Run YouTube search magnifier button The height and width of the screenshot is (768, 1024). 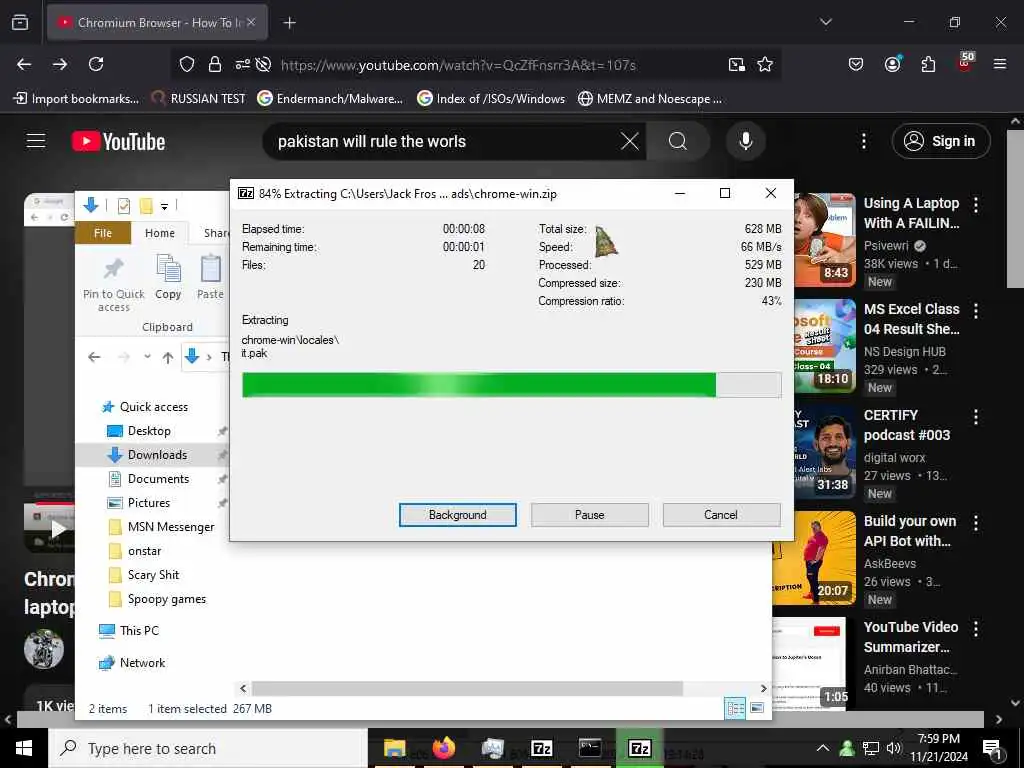(678, 141)
